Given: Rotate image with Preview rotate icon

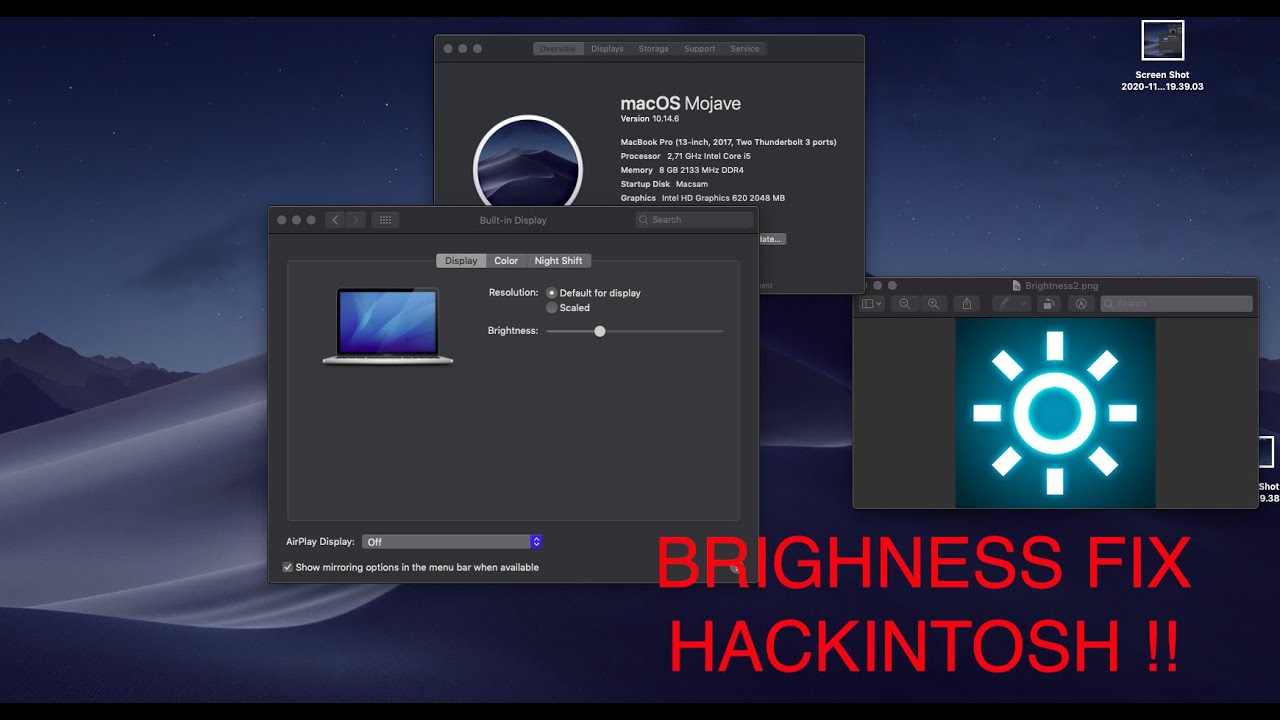Looking at the screenshot, I should click(1047, 303).
